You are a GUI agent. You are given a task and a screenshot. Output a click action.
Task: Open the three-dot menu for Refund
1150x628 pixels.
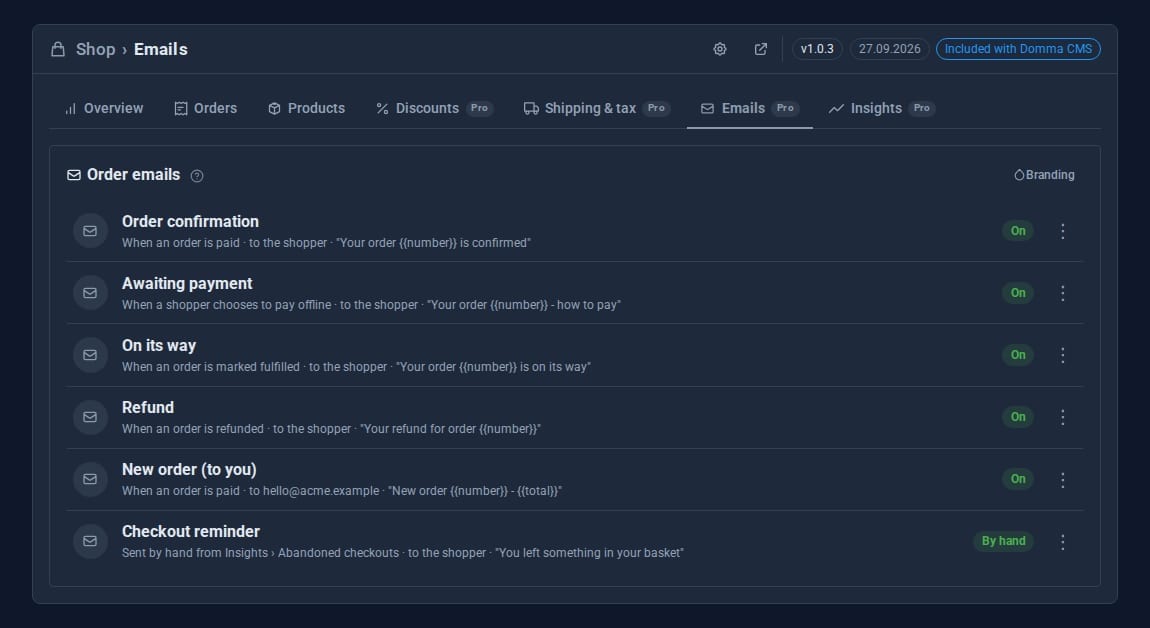tap(1063, 417)
